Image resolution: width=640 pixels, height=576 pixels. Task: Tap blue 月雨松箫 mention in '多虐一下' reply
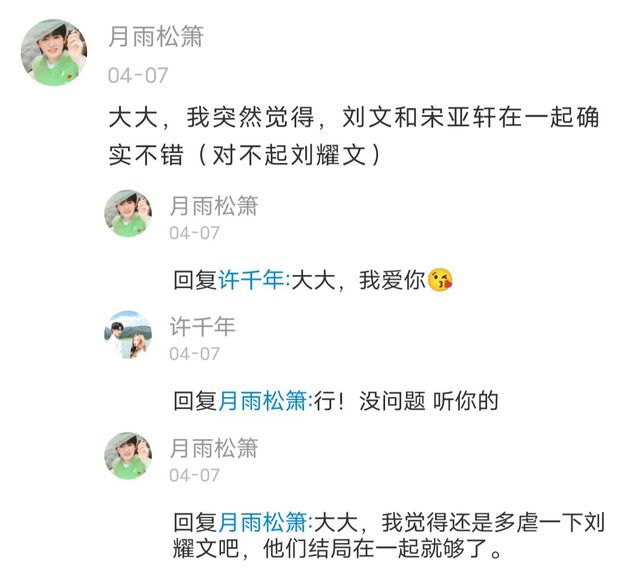click(263, 522)
